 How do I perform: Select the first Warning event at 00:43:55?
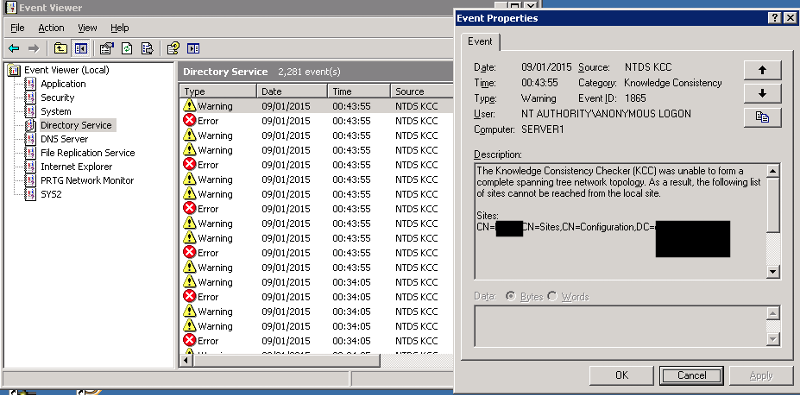[316, 106]
